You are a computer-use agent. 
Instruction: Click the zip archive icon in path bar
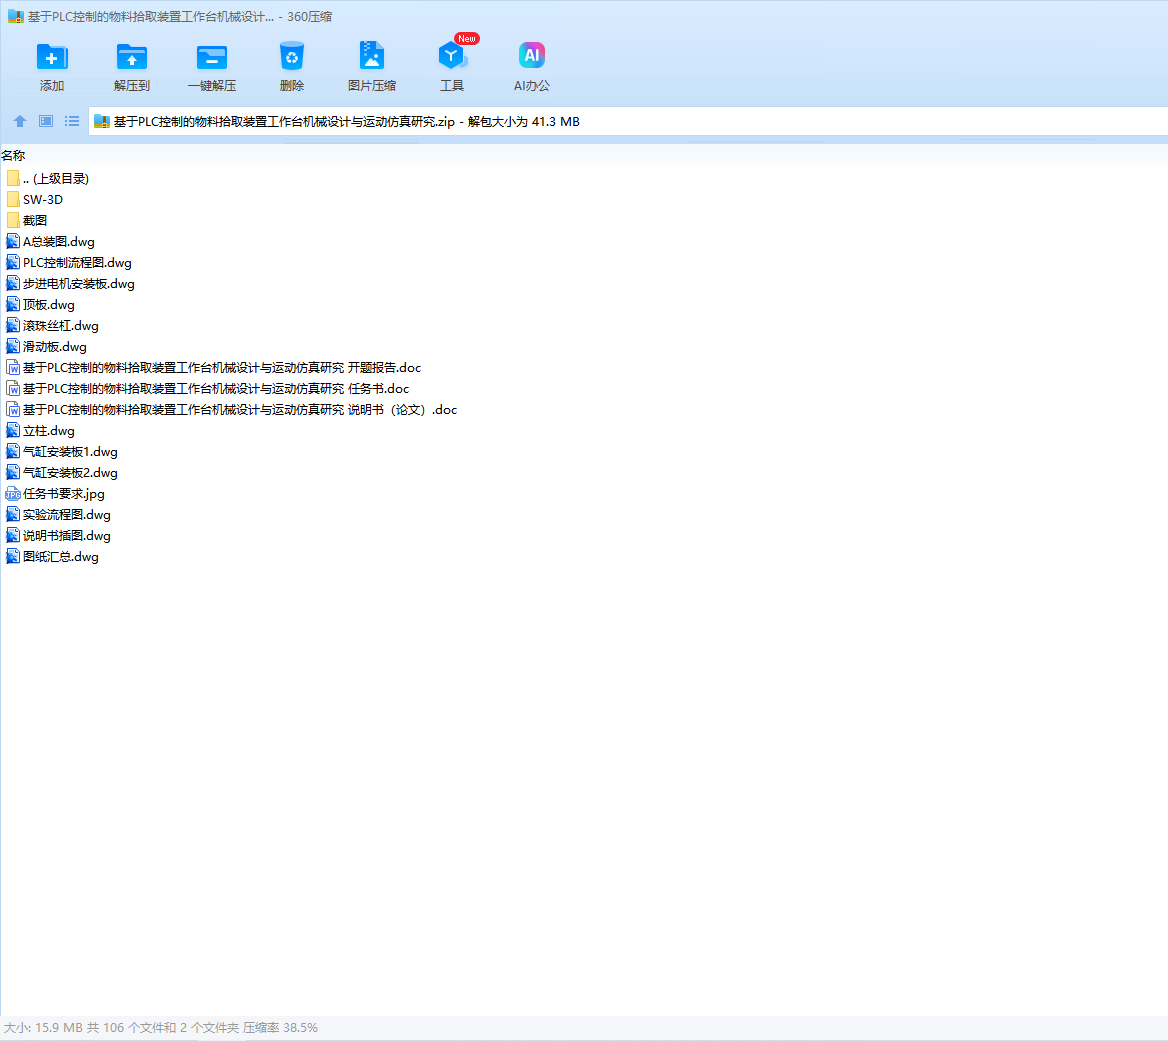[x=102, y=121]
